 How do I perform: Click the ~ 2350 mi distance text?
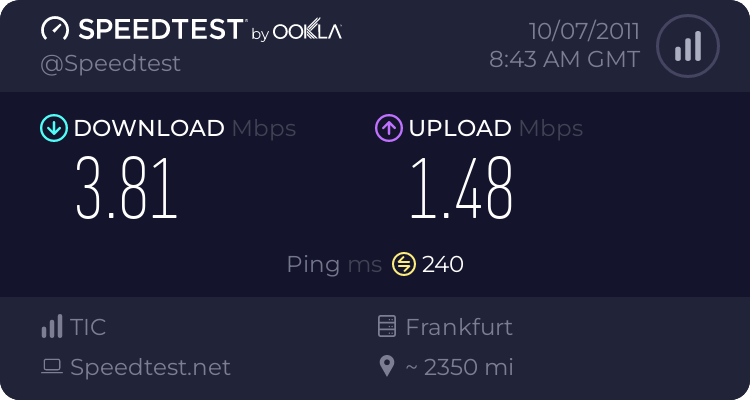click(x=459, y=367)
